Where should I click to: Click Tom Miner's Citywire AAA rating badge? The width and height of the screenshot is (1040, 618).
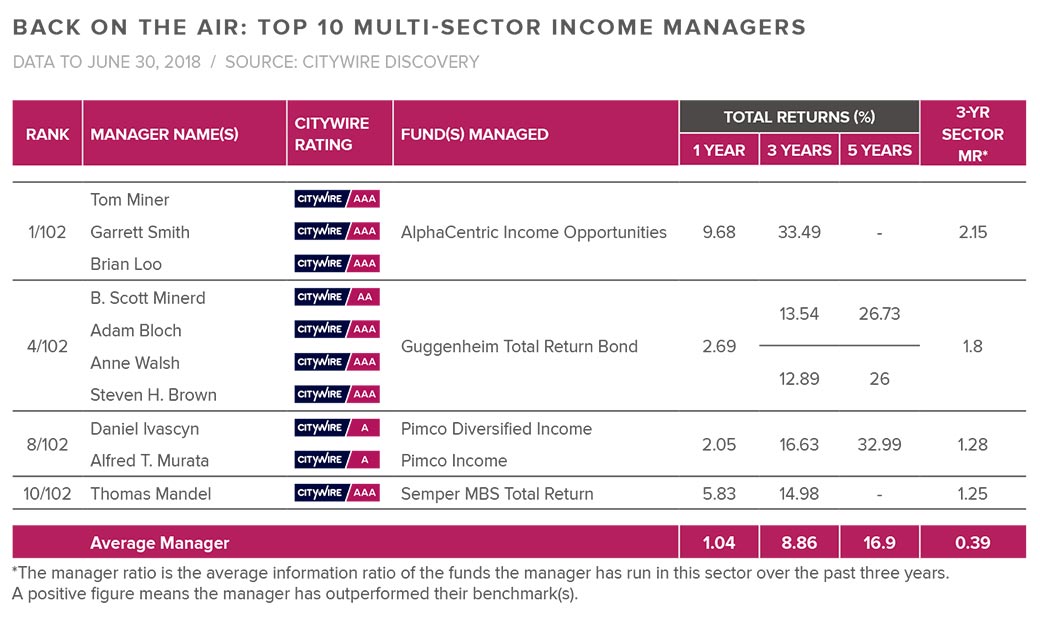tap(337, 199)
